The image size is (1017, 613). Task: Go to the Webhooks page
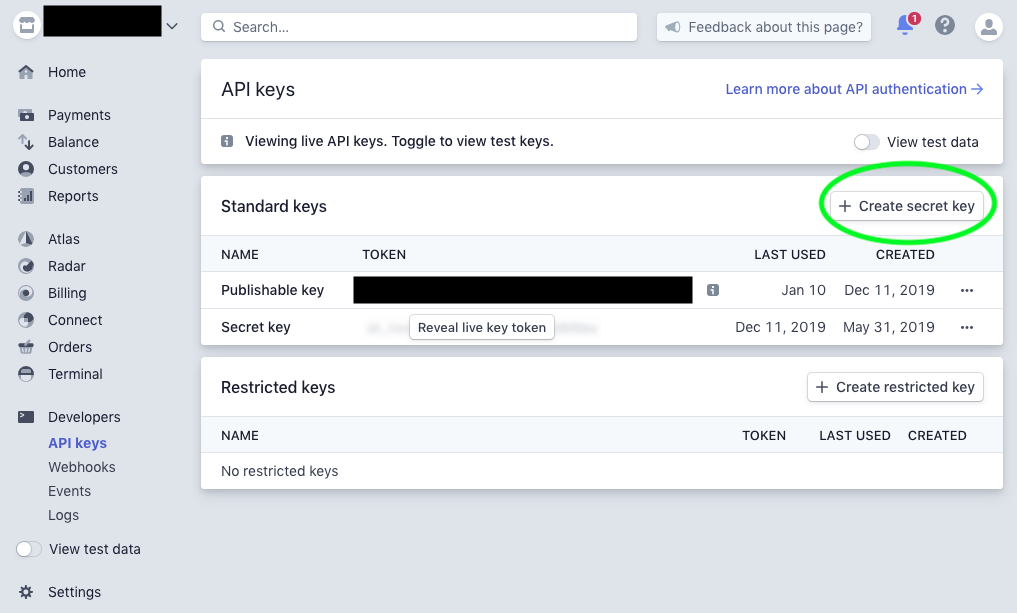(x=81, y=467)
